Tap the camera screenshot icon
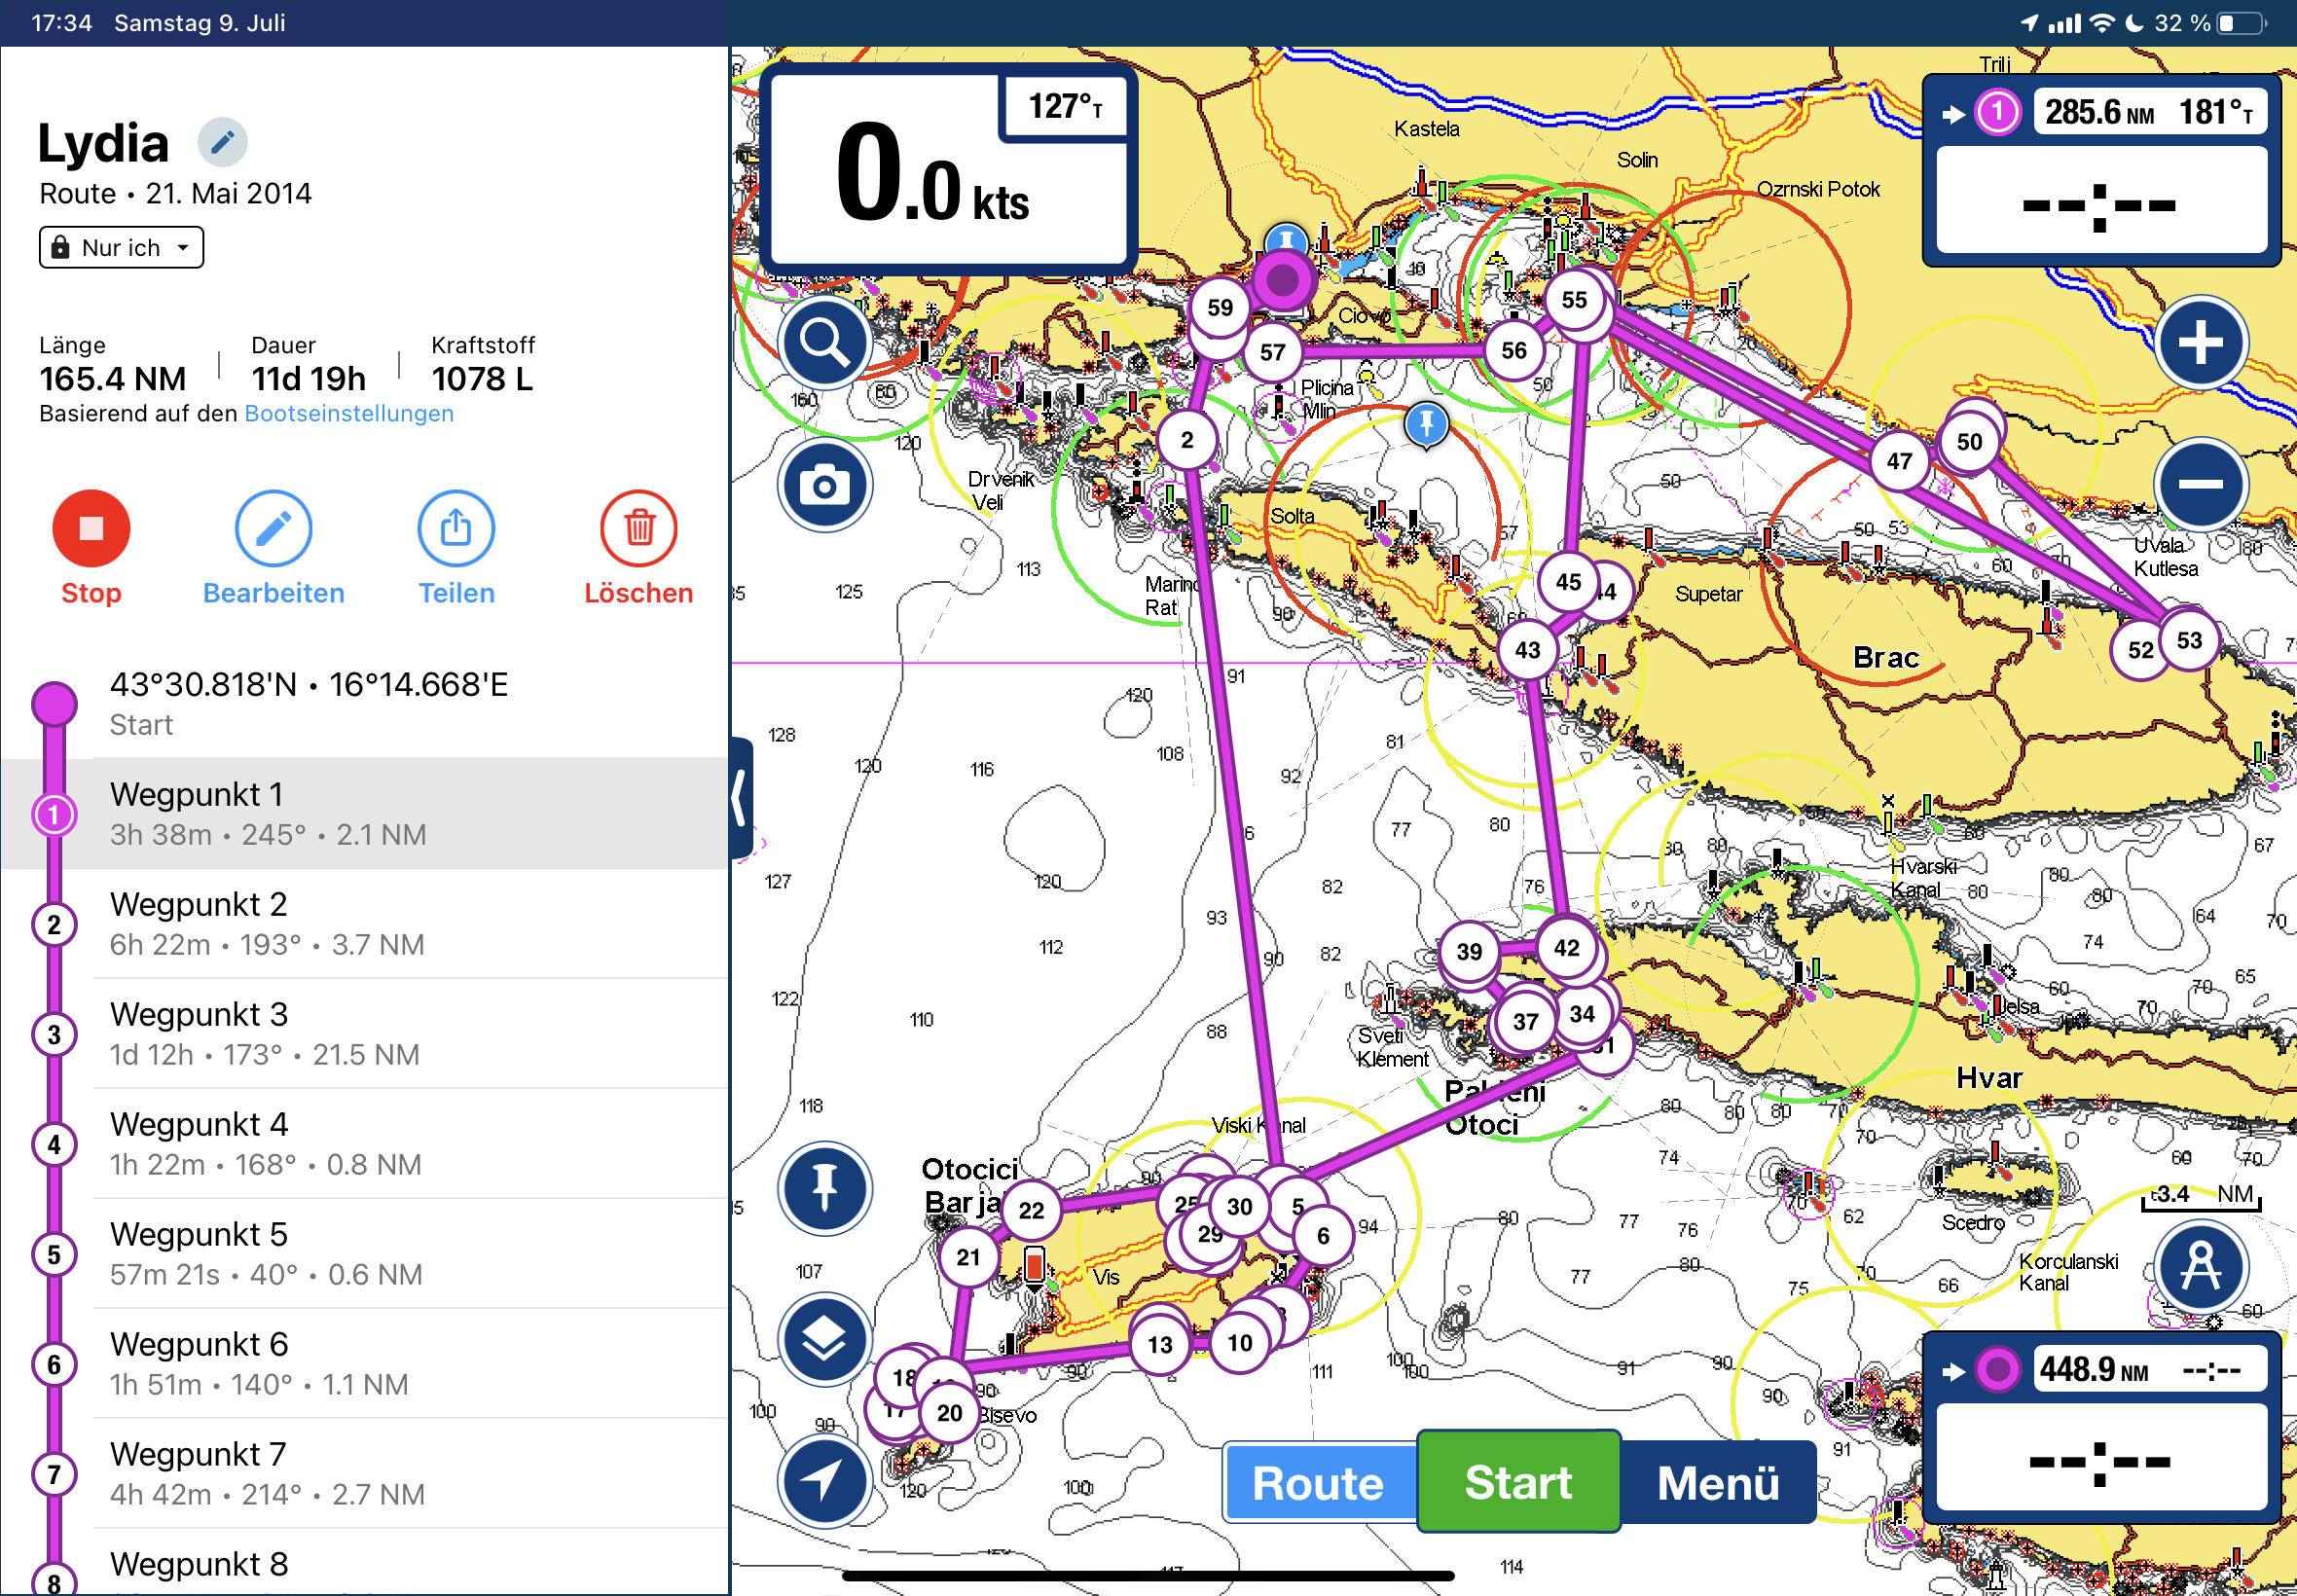 click(824, 486)
